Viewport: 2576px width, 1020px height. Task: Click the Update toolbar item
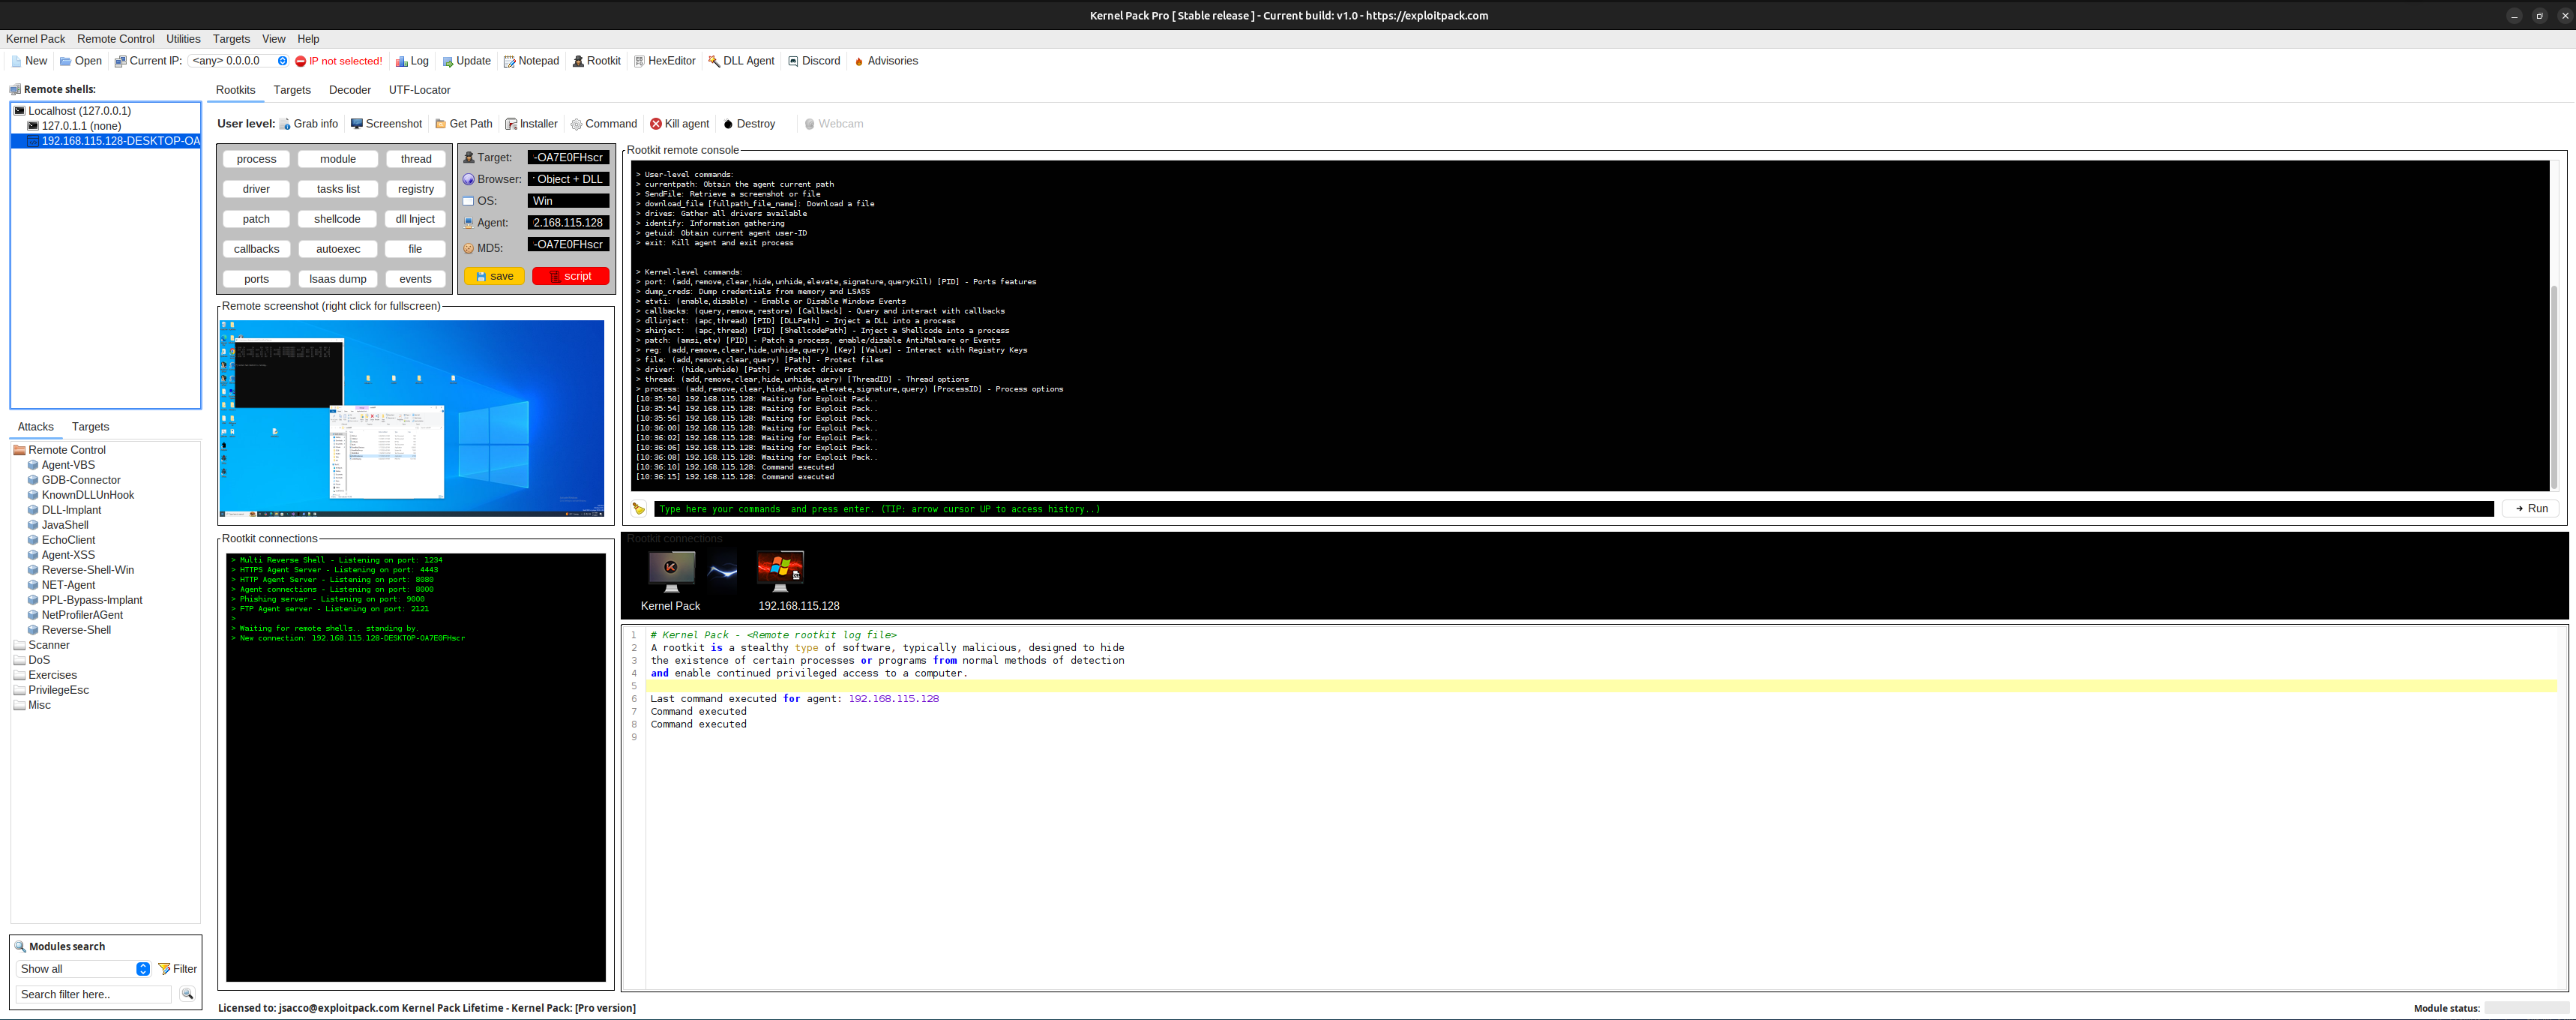[466, 61]
